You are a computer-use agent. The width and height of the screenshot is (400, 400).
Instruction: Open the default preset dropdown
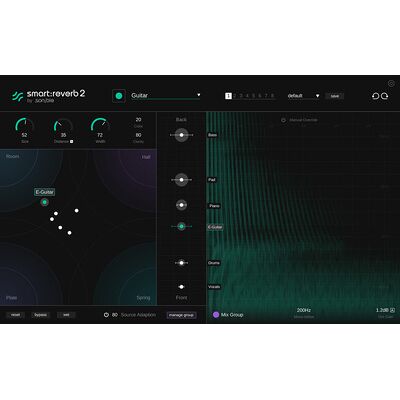[x=303, y=96]
